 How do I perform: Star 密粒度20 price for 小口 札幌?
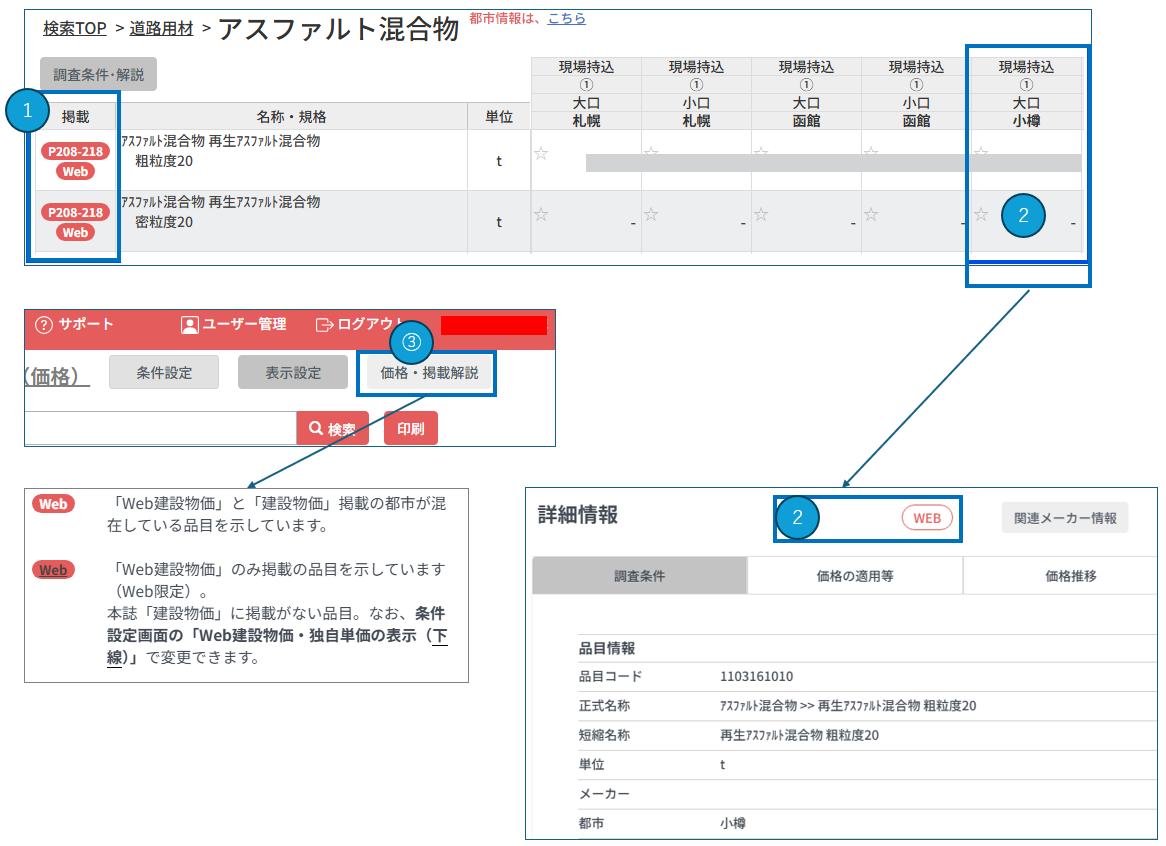click(651, 214)
